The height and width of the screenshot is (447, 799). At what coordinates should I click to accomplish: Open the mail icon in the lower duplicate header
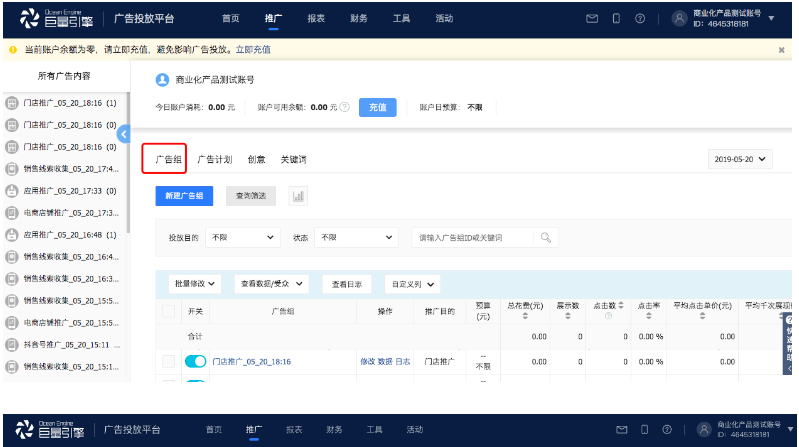coord(622,430)
